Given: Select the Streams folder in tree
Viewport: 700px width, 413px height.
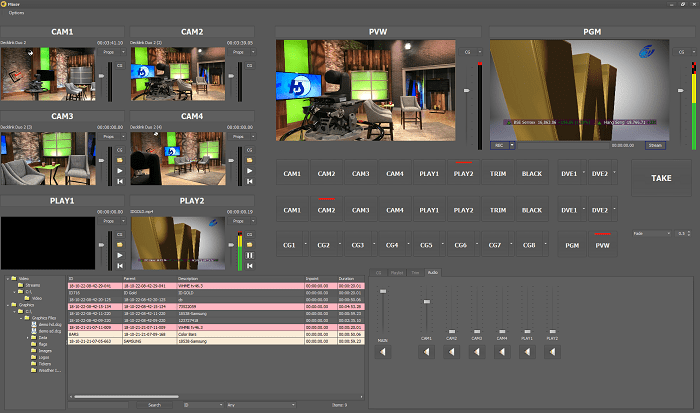Looking at the screenshot, I should point(29,285).
